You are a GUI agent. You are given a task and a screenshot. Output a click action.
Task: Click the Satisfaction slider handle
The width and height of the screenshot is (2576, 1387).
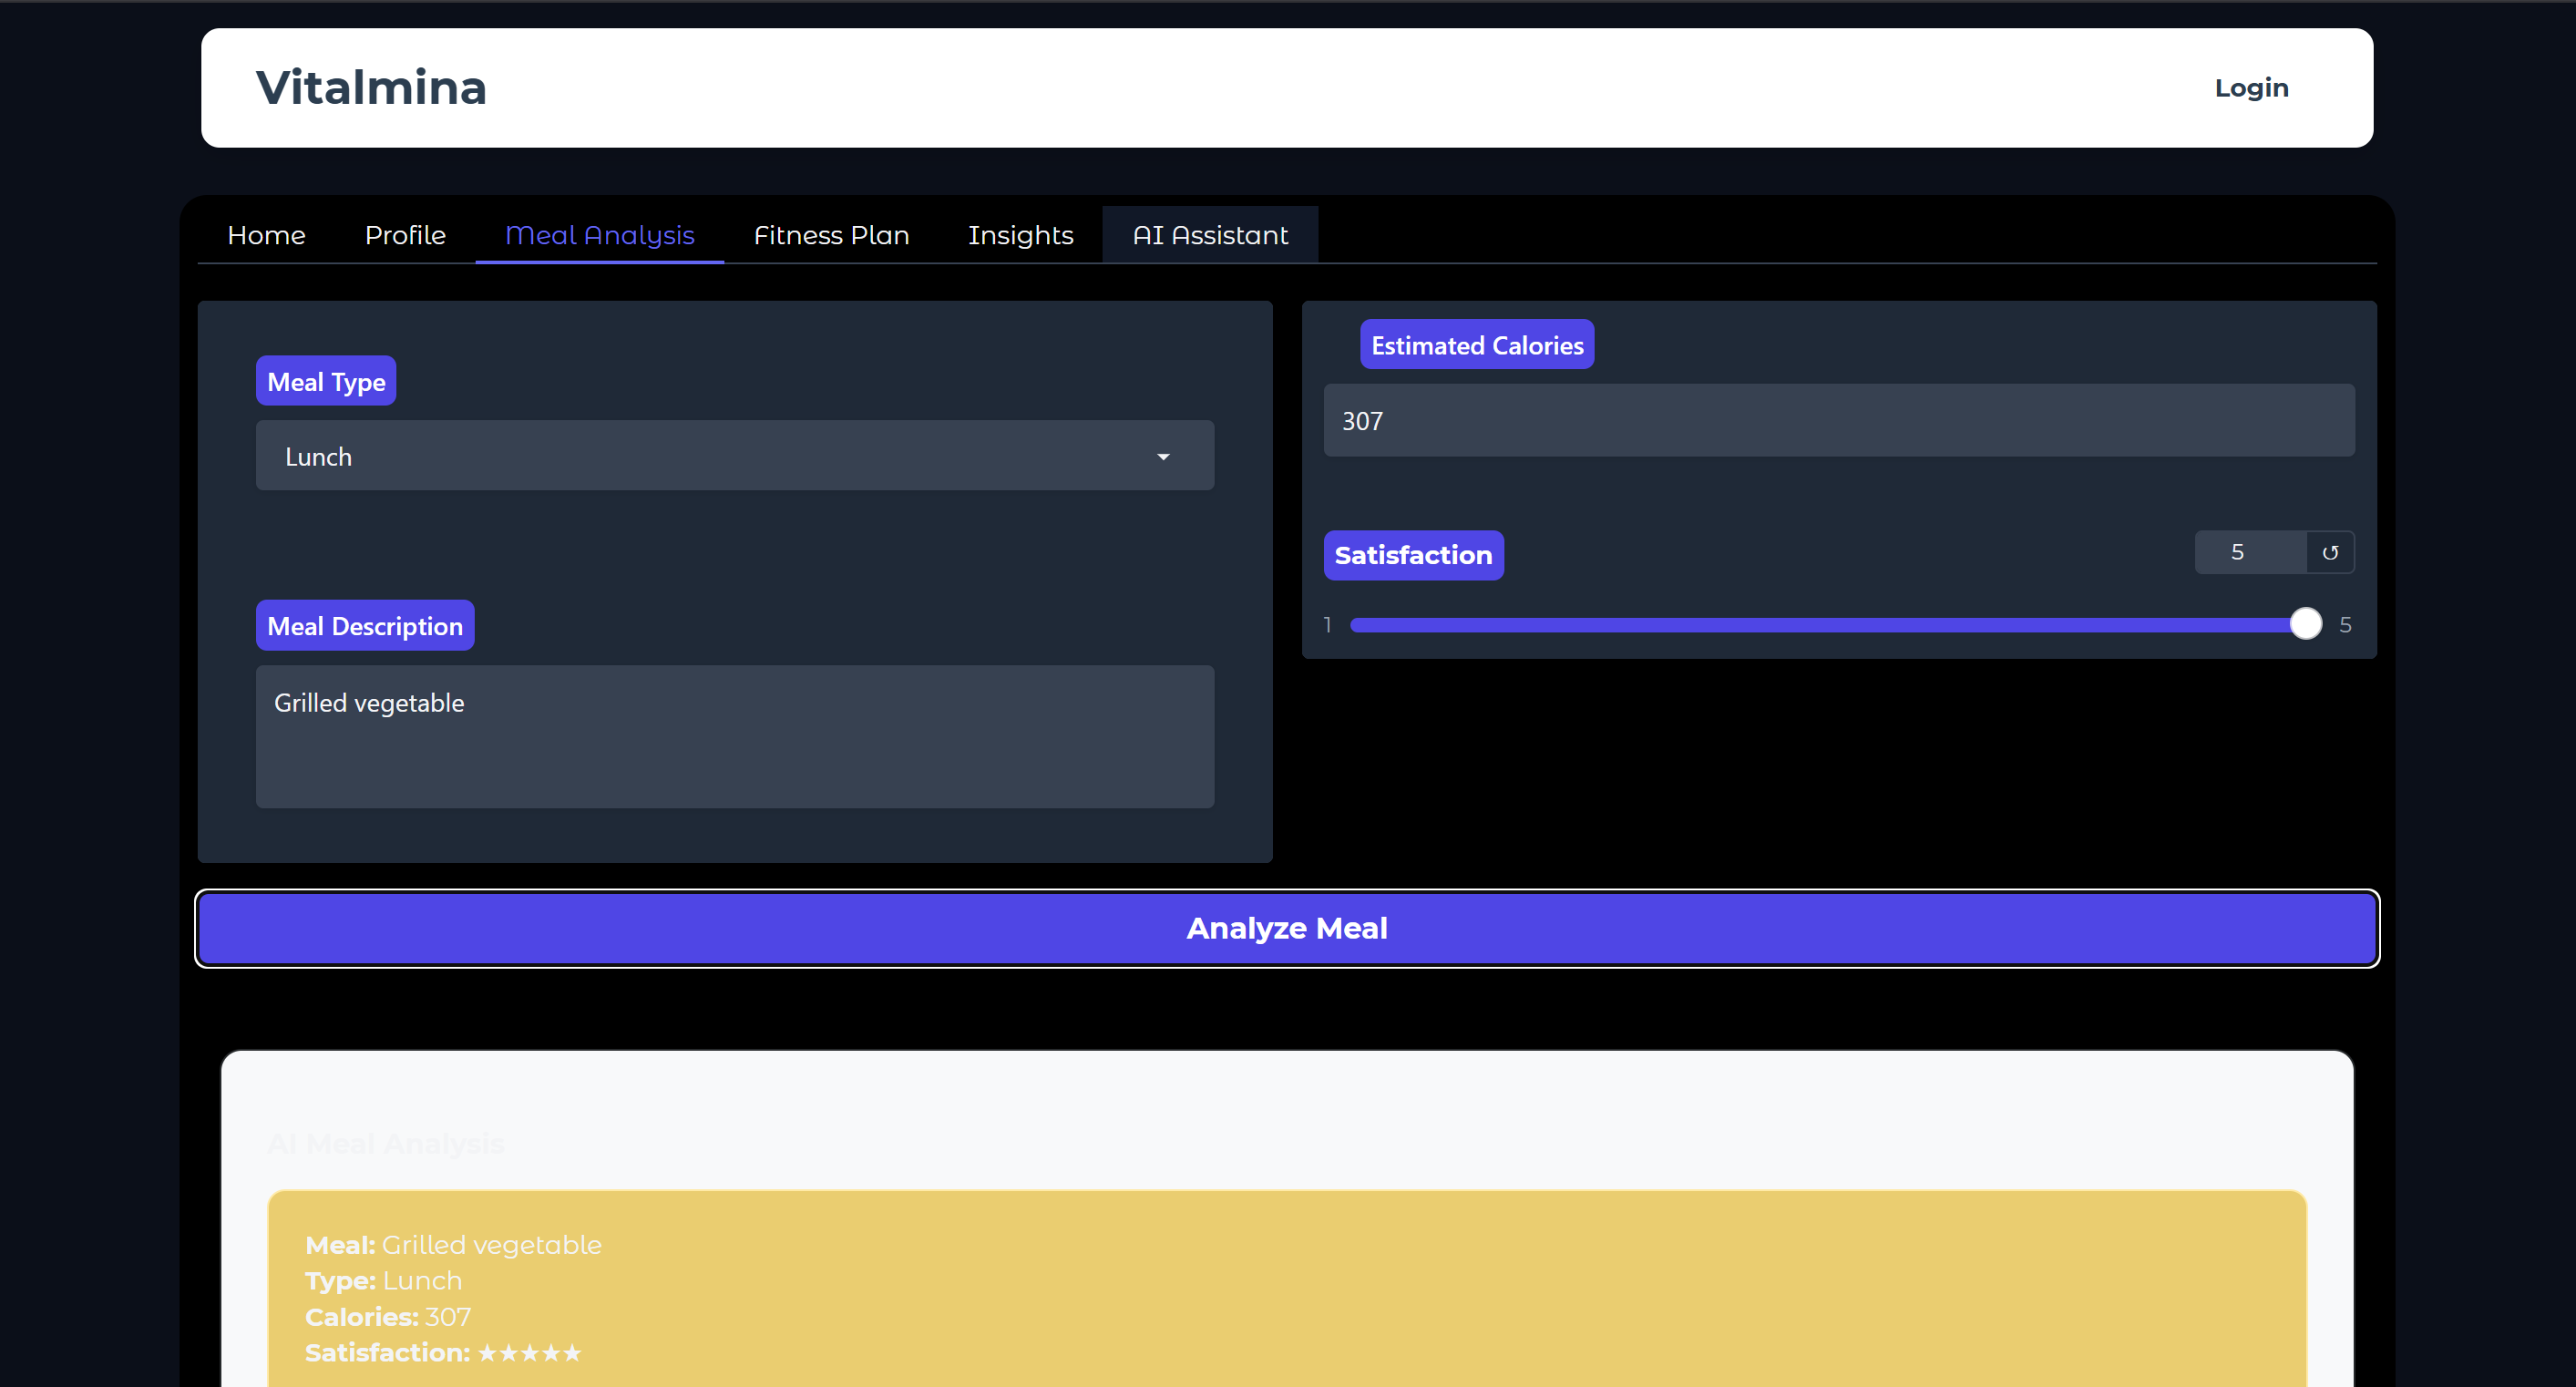click(x=2305, y=624)
